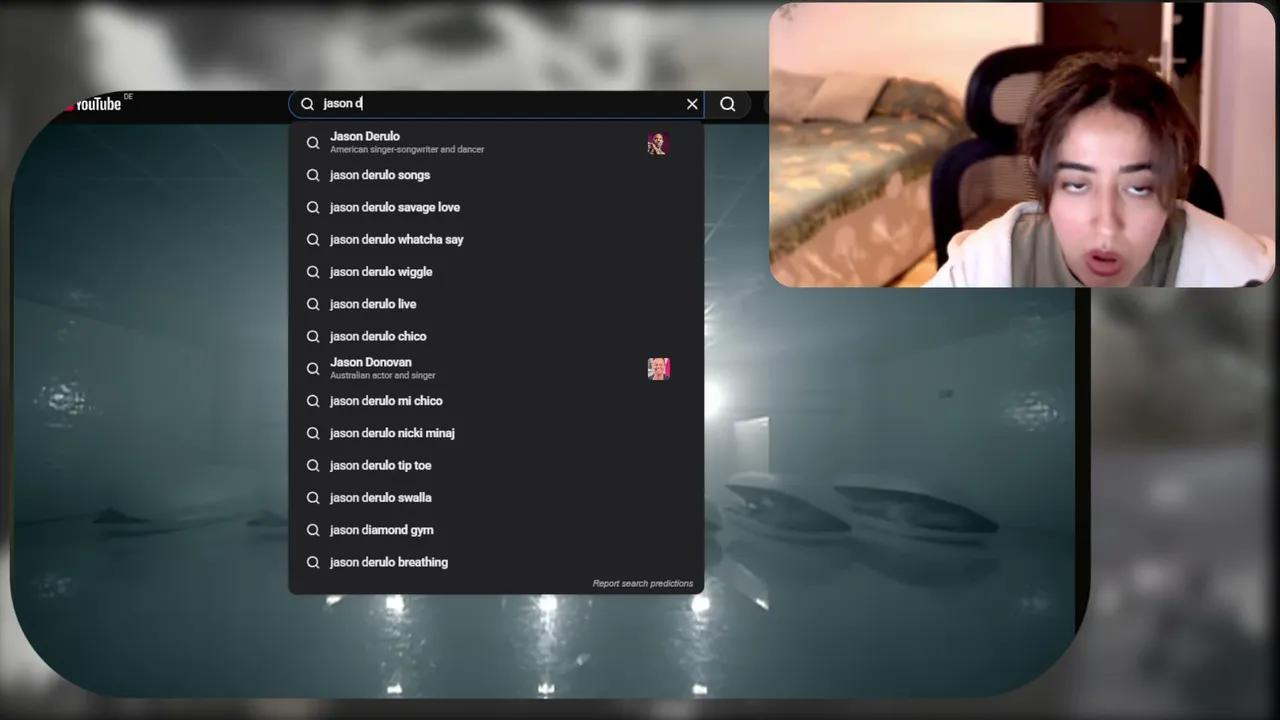1280x720 pixels.
Task: Focus the search field containing "jason d"
Action: point(496,104)
